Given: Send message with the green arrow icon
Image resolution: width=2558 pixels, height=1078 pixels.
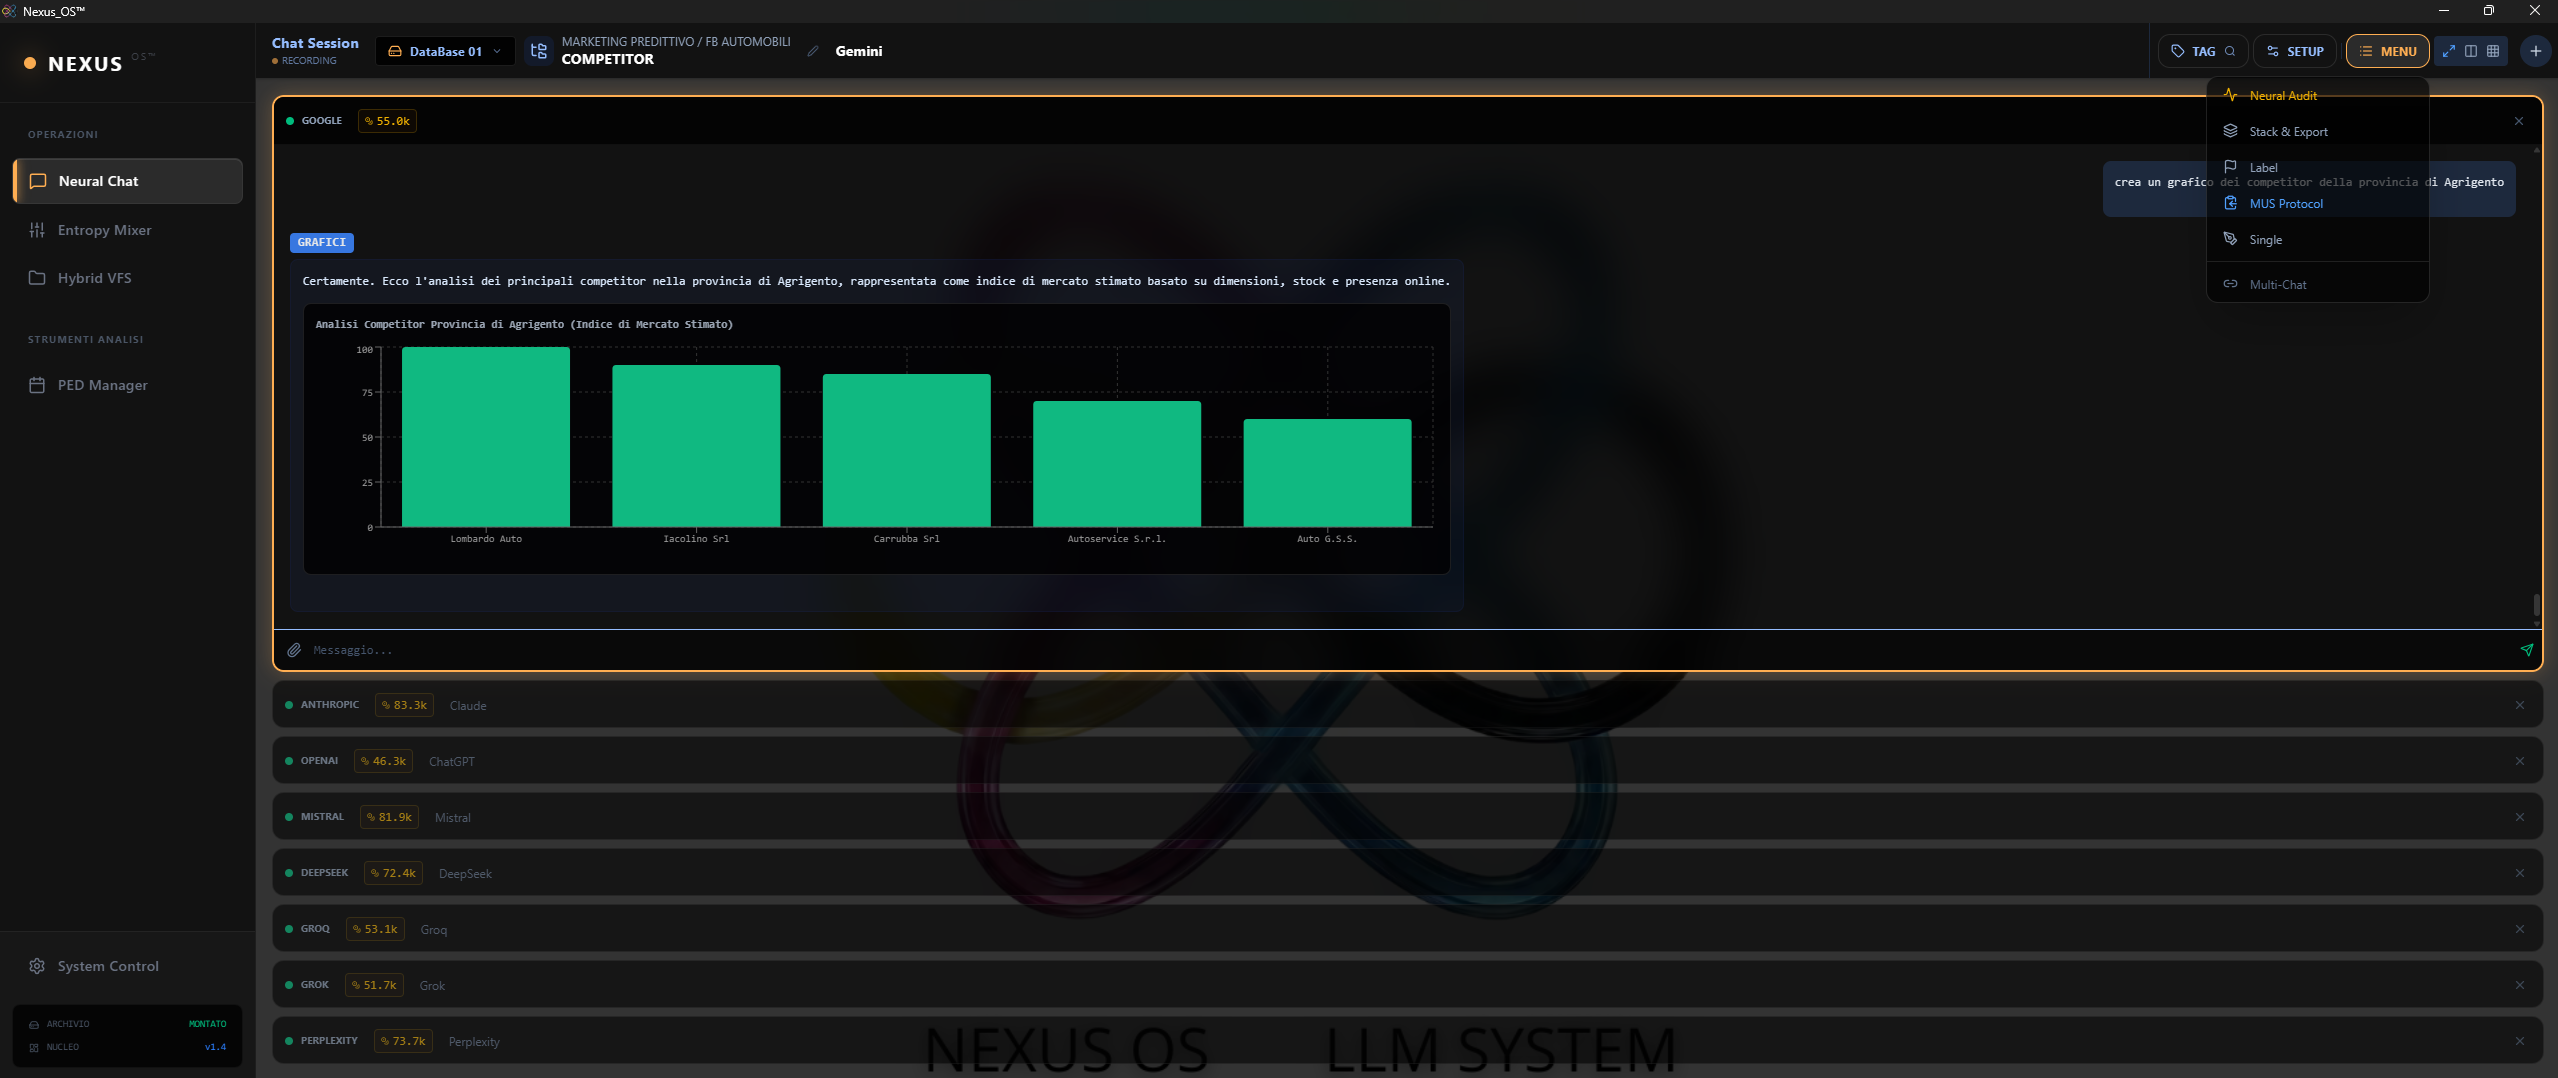Looking at the screenshot, I should click(x=2526, y=650).
